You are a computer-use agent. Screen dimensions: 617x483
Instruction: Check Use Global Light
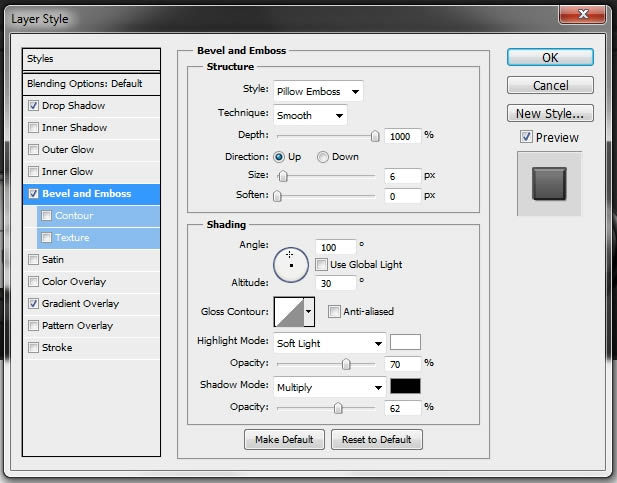pyautogui.click(x=321, y=265)
